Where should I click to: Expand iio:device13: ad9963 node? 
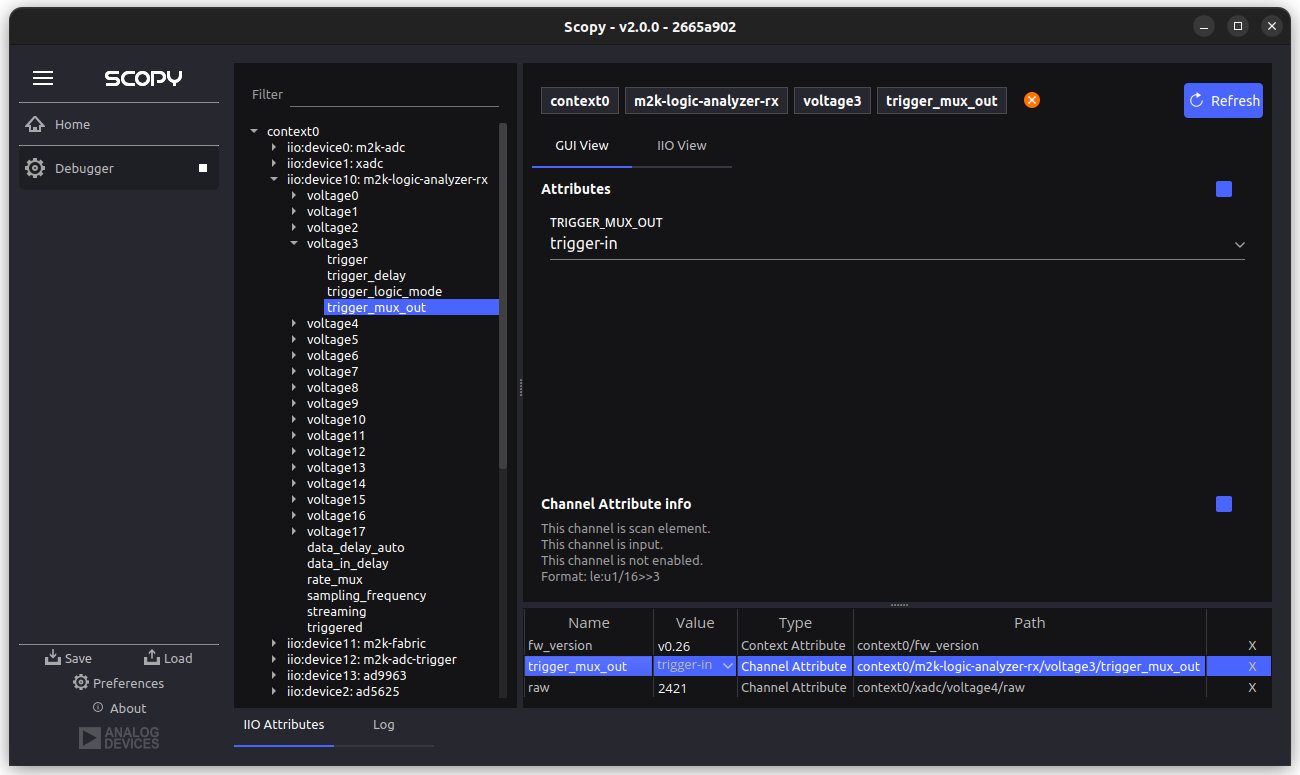274,675
